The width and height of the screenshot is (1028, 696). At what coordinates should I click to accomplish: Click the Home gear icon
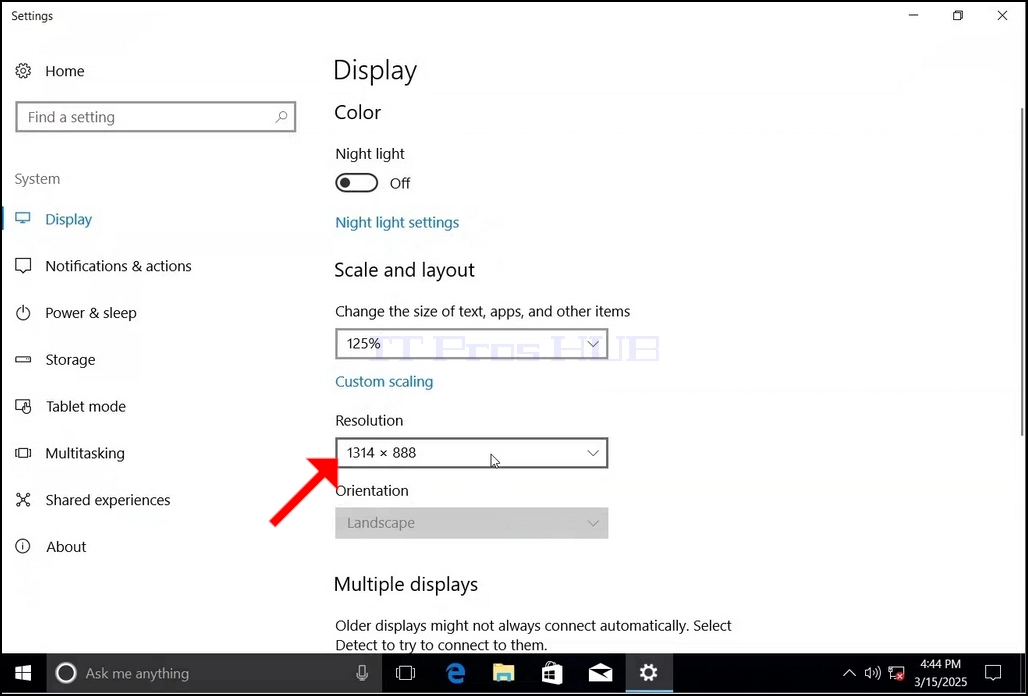pos(24,71)
